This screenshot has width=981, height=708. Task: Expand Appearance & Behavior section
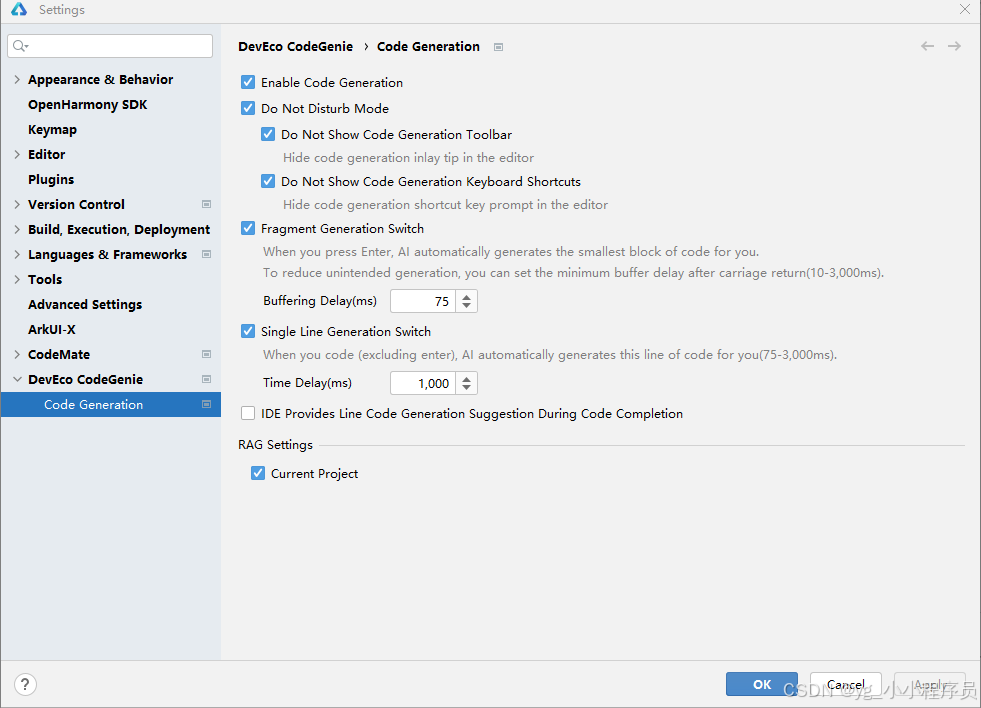(17, 79)
